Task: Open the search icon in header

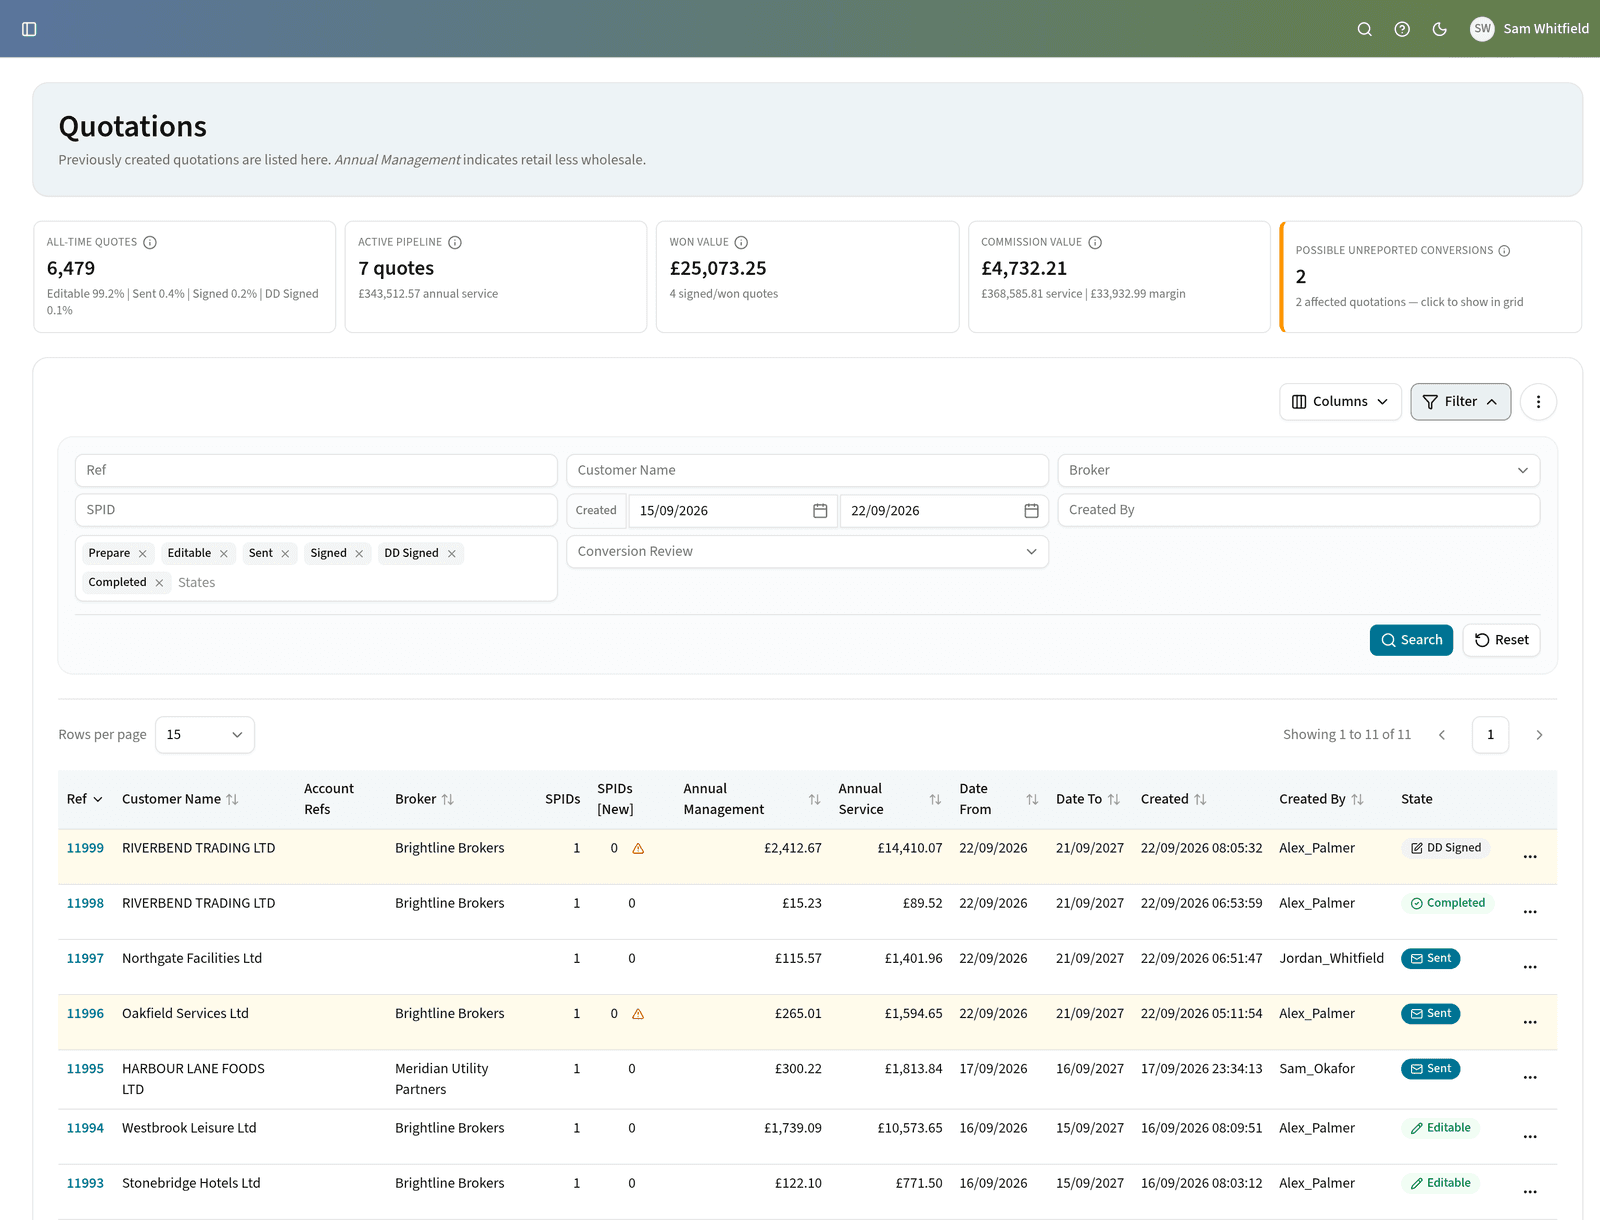Action: click(1364, 29)
